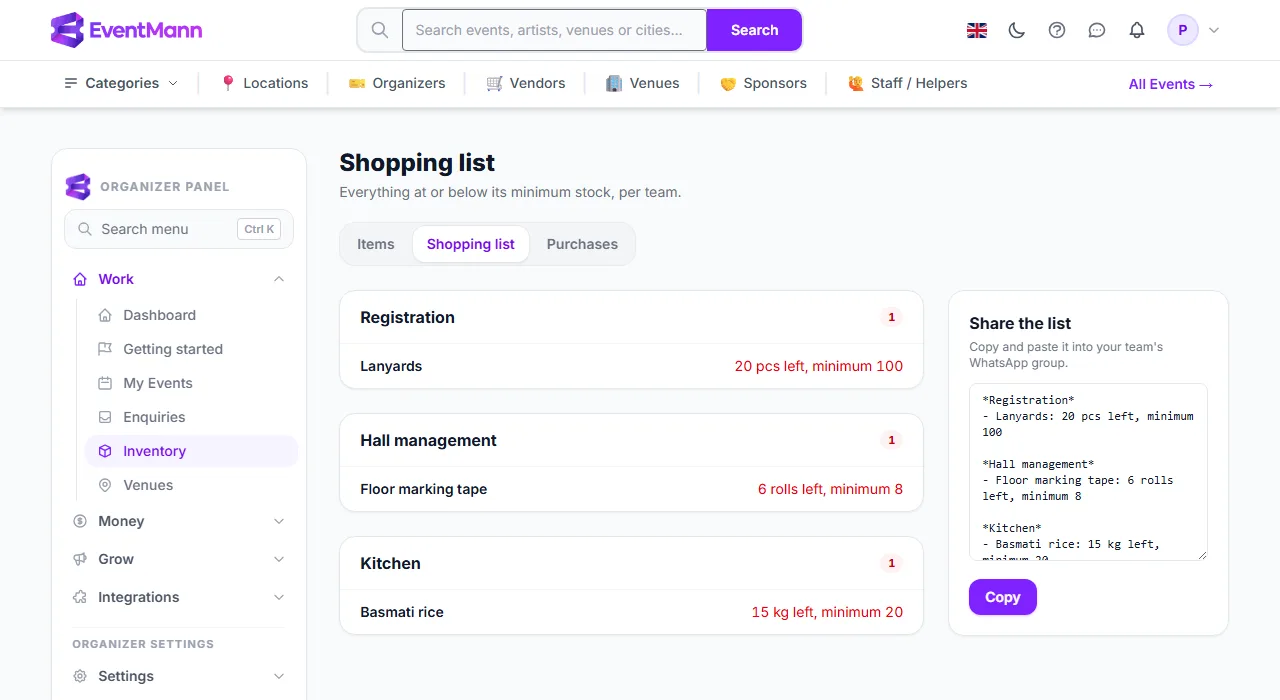Go to Vendors
The image size is (1280, 700).
526,83
